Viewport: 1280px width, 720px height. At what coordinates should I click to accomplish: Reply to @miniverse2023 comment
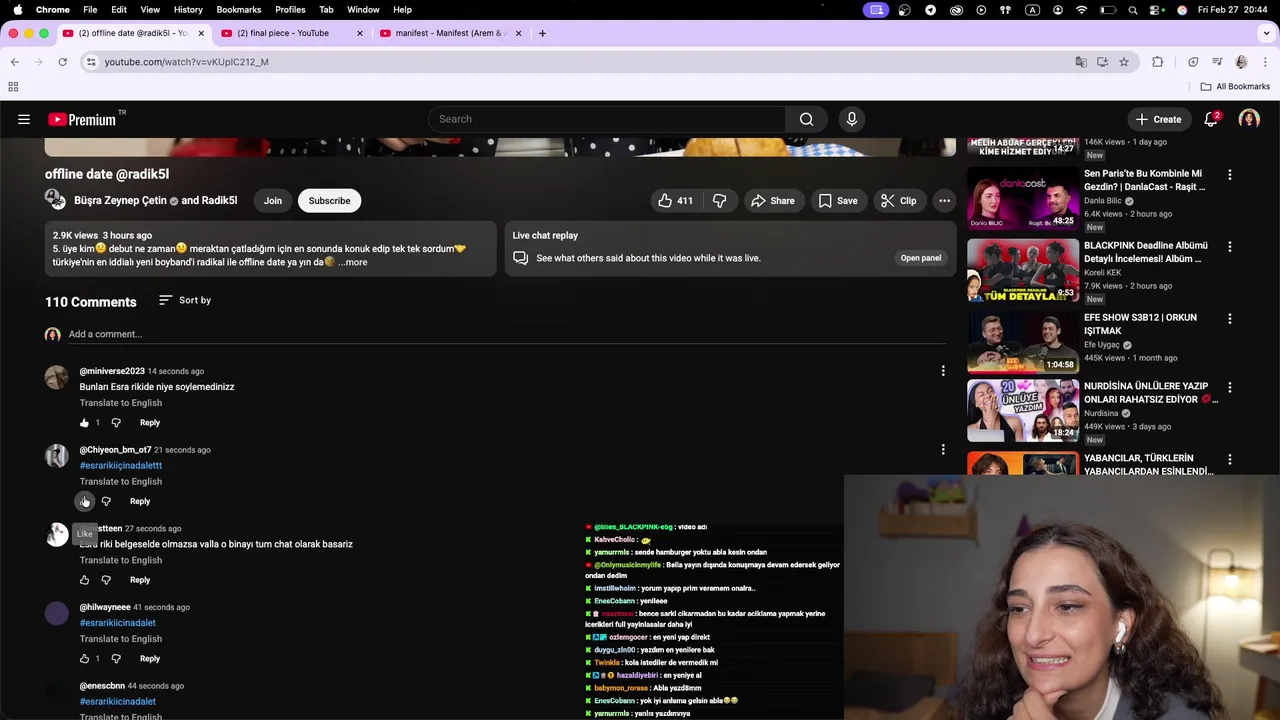[x=150, y=423]
